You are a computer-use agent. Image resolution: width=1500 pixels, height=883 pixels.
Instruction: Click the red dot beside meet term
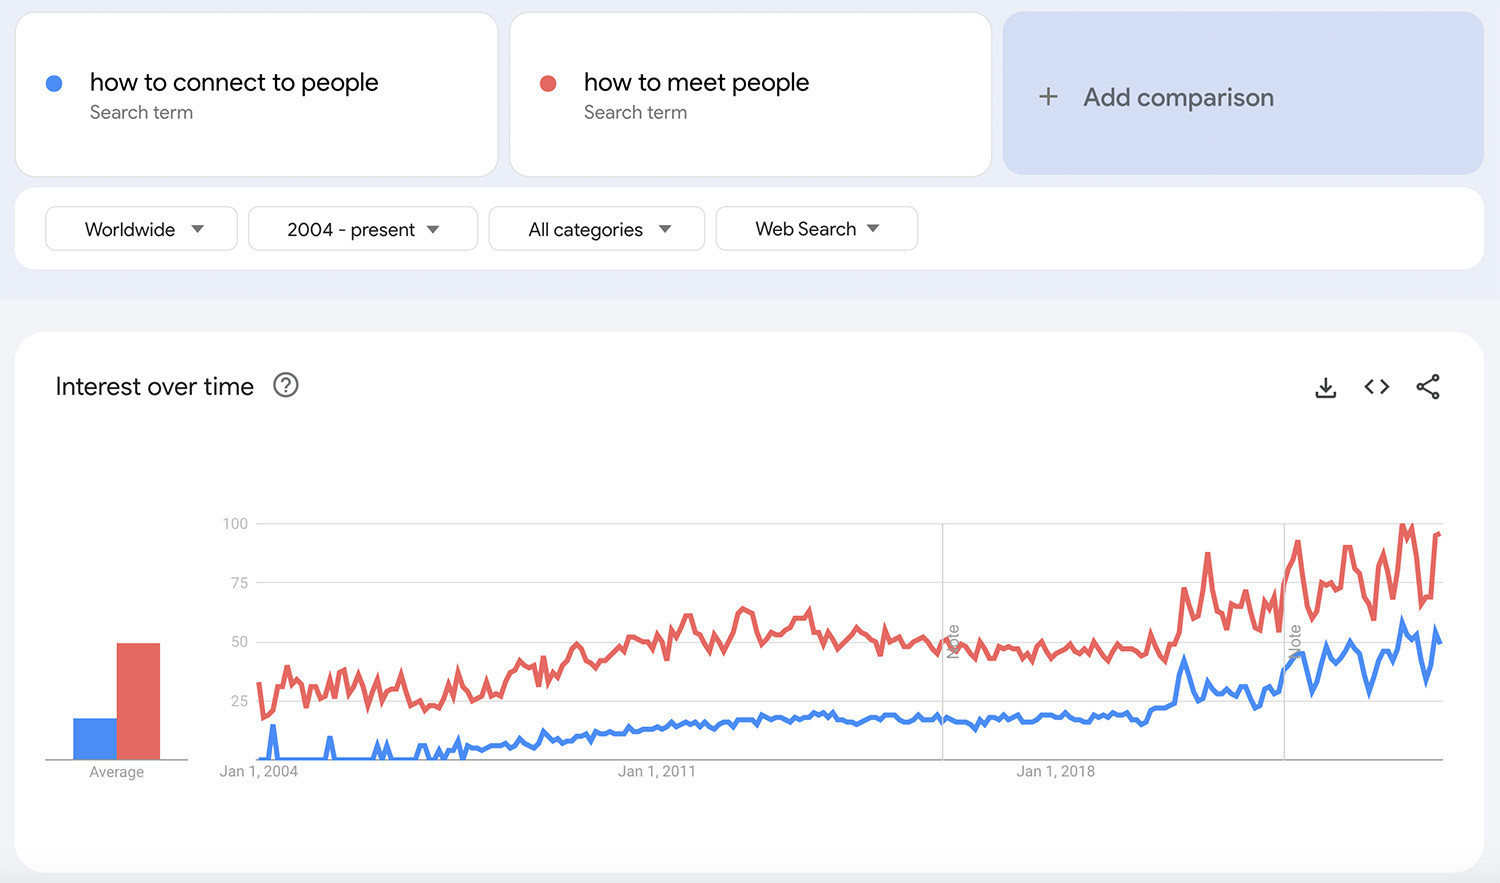pyautogui.click(x=548, y=84)
